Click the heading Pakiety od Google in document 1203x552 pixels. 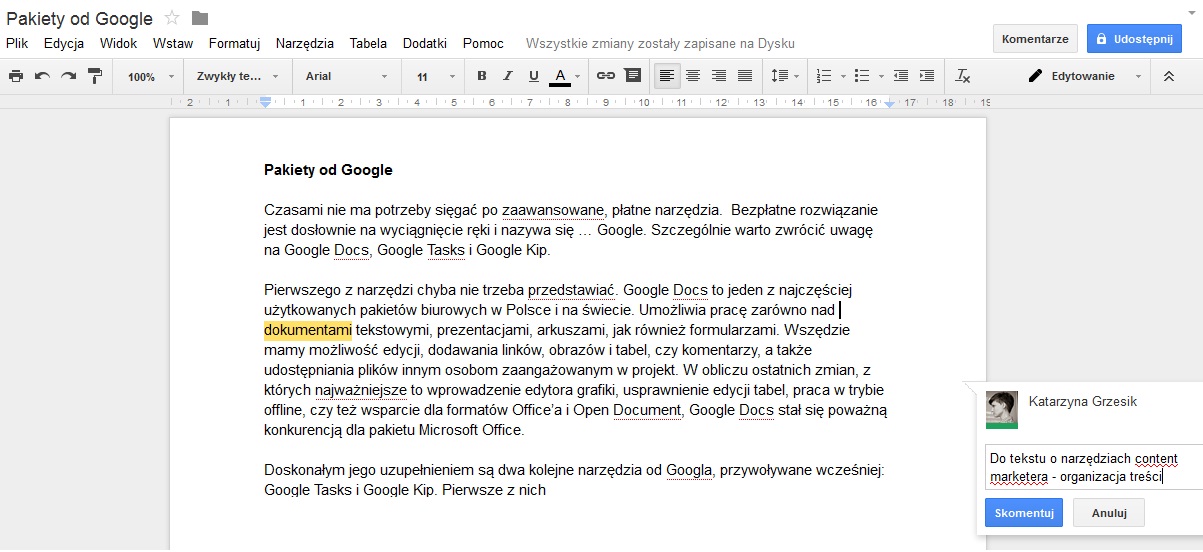point(328,170)
